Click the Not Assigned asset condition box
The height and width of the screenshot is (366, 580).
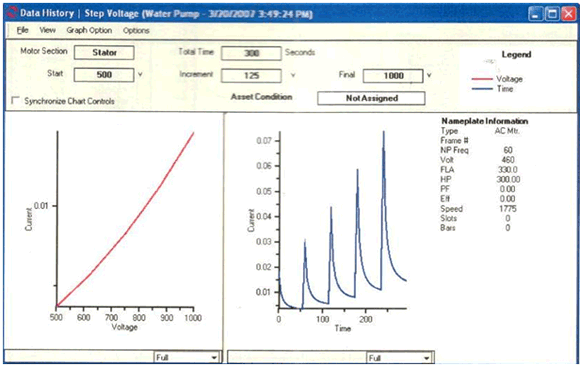(x=371, y=98)
